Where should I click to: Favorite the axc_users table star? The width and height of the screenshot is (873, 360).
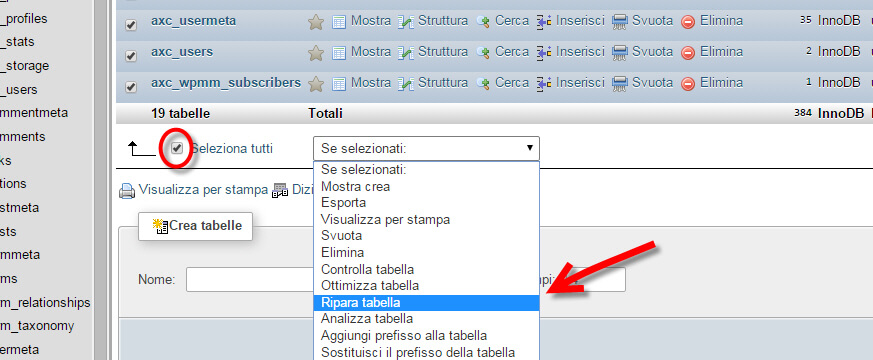pos(316,53)
